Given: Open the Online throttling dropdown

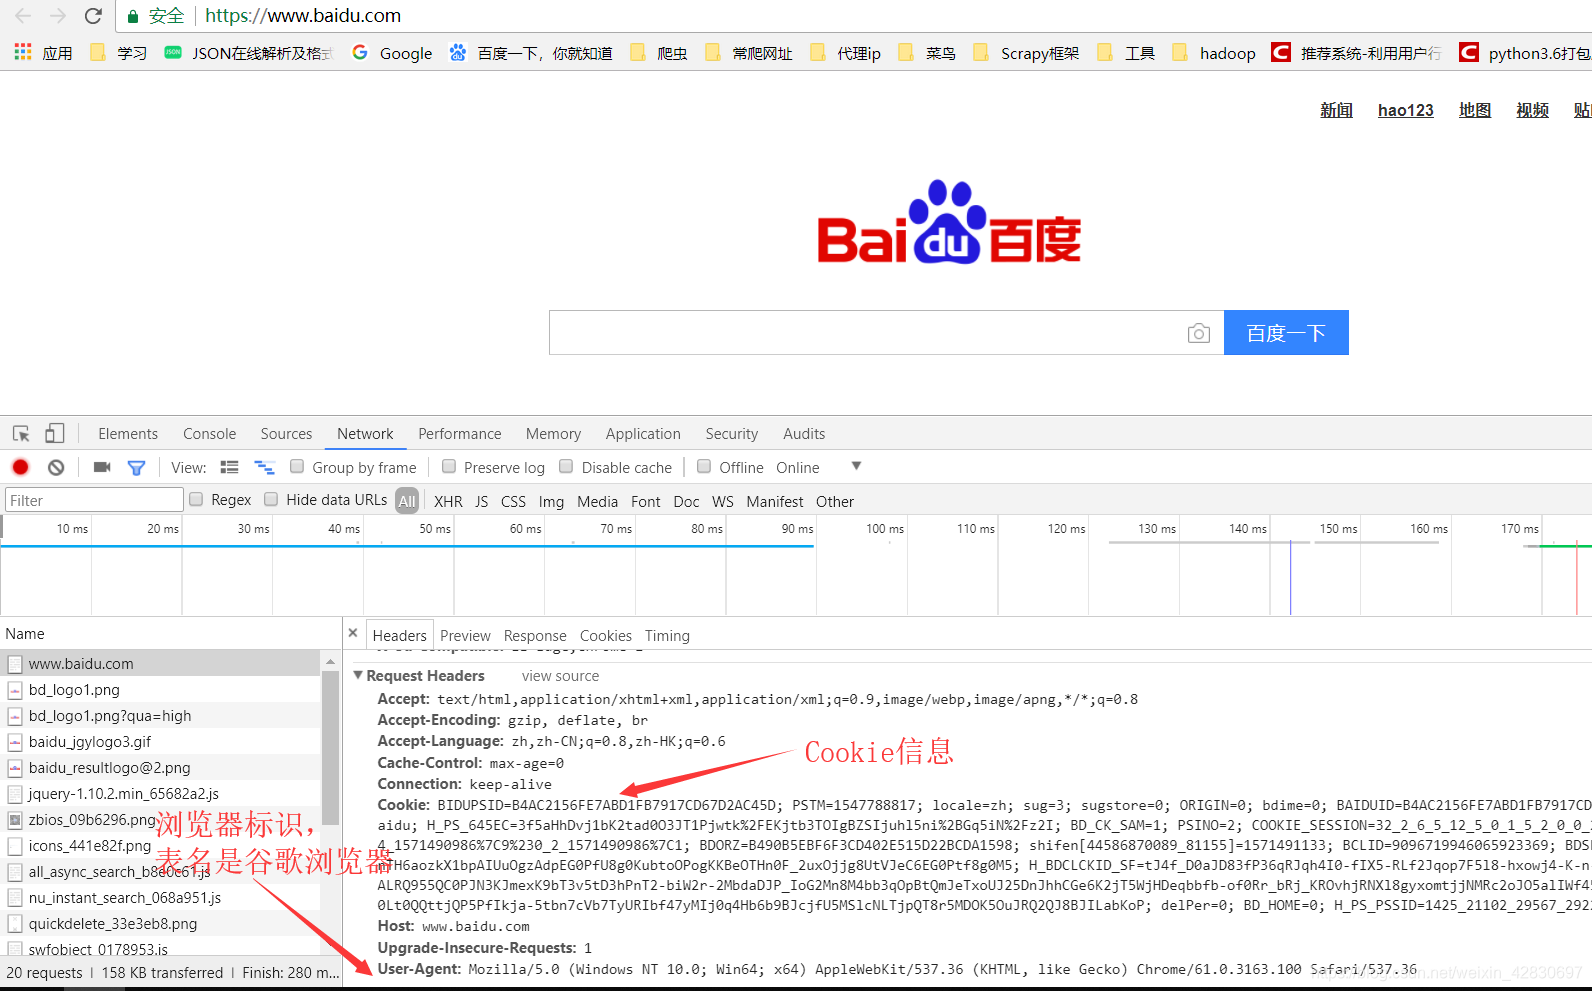Looking at the screenshot, I should tap(818, 467).
